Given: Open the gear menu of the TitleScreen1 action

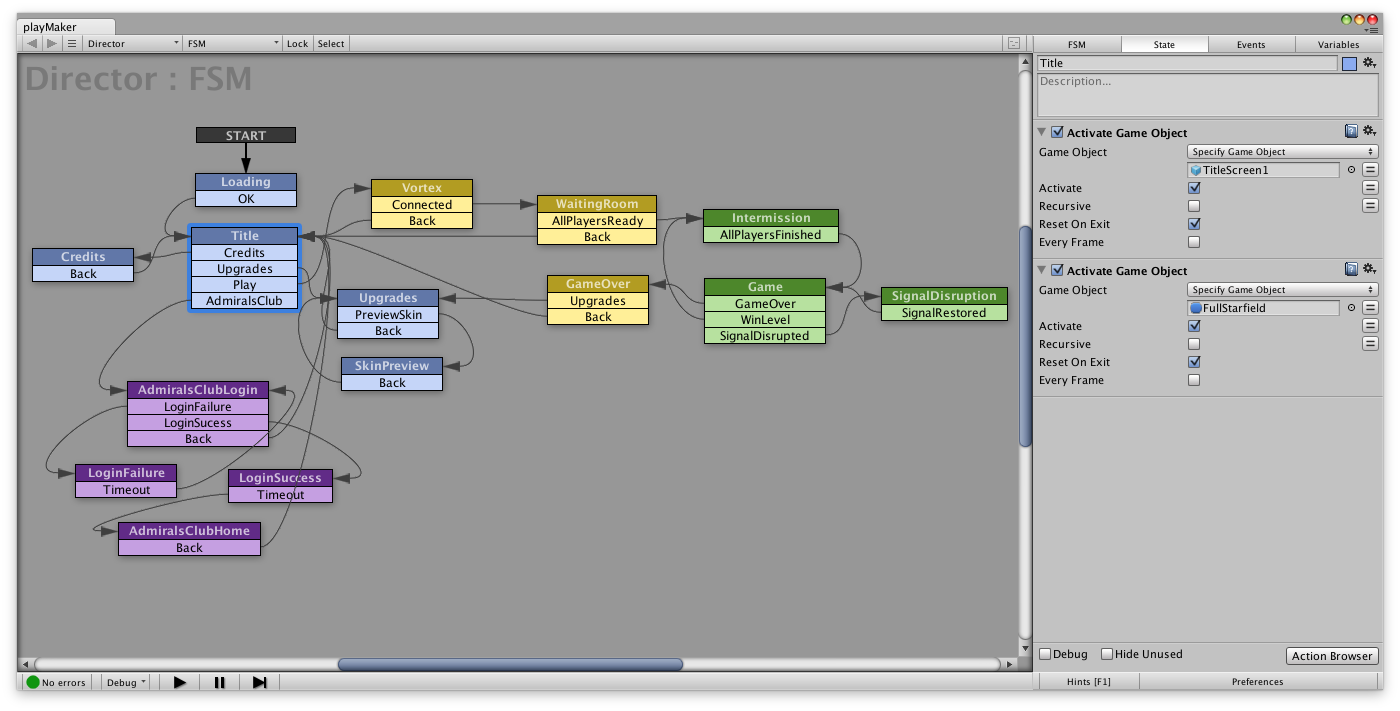Looking at the screenshot, I should 1370,131.
